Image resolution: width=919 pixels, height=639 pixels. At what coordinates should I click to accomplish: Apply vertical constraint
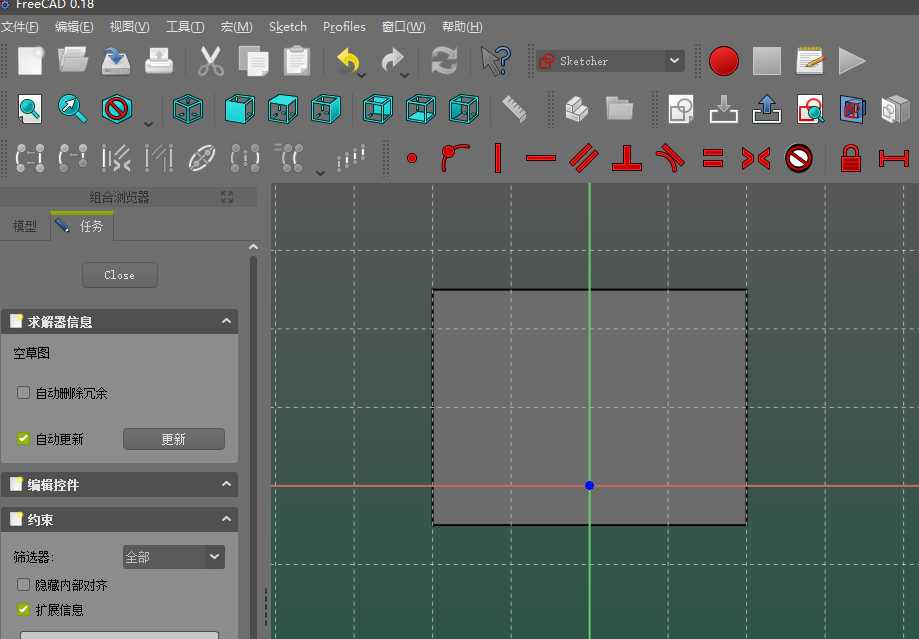coord(498,158)
